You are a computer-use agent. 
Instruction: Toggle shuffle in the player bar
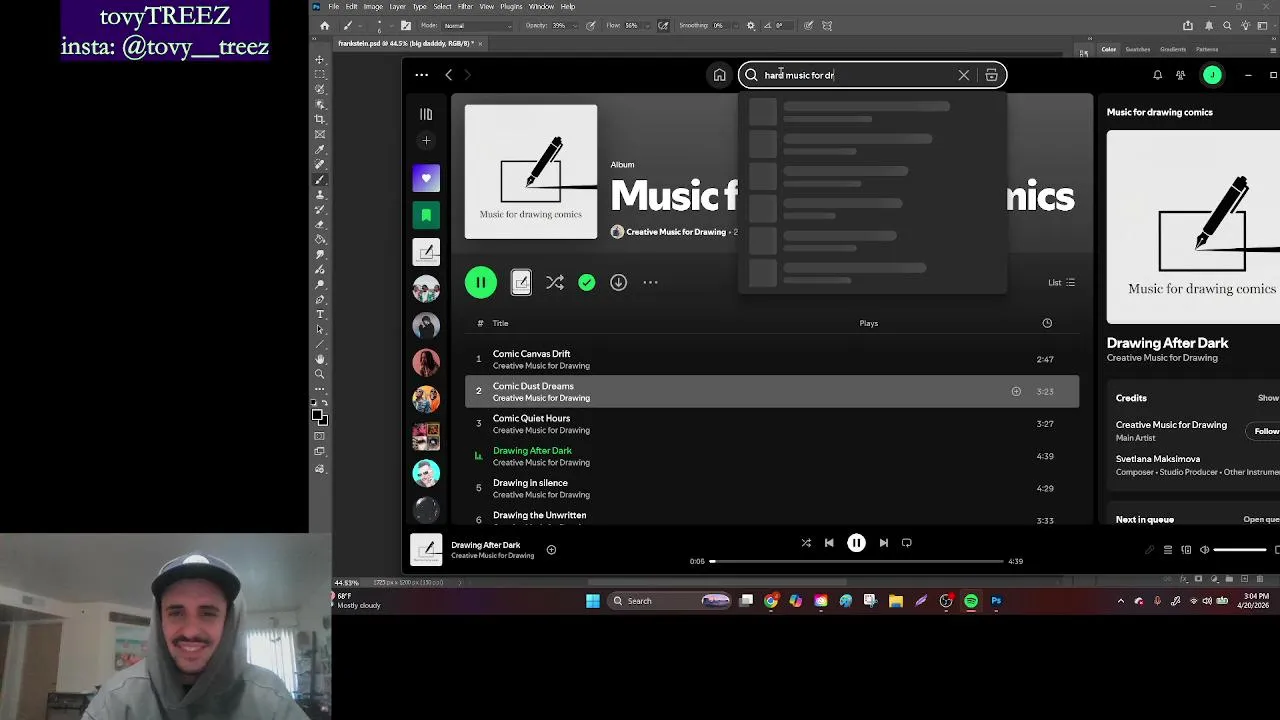click(806, 543)
